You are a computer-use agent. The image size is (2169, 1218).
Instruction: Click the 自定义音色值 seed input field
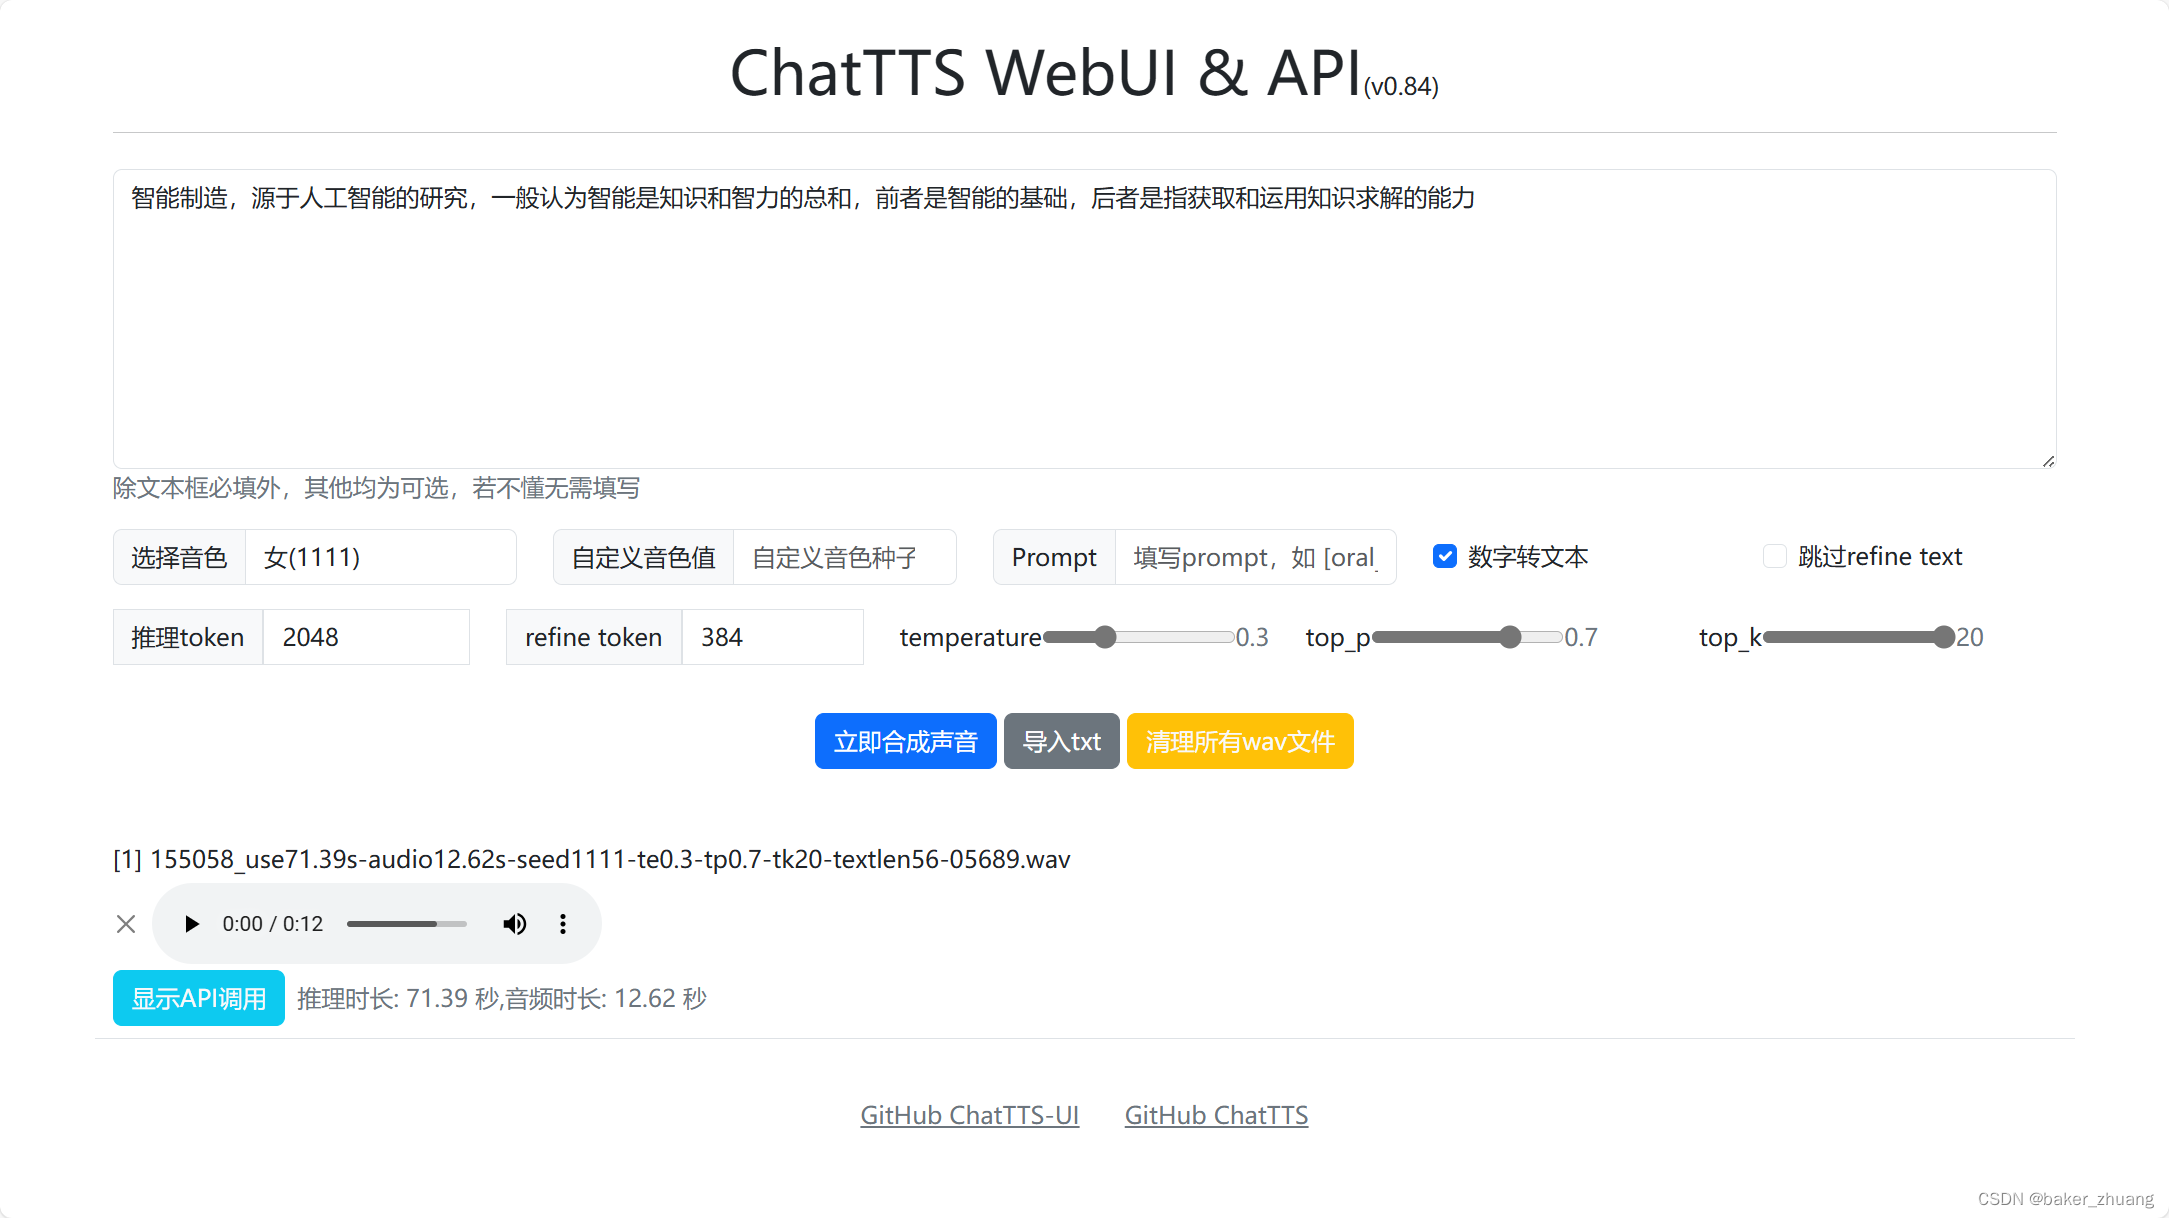click(x=845, y=557)
